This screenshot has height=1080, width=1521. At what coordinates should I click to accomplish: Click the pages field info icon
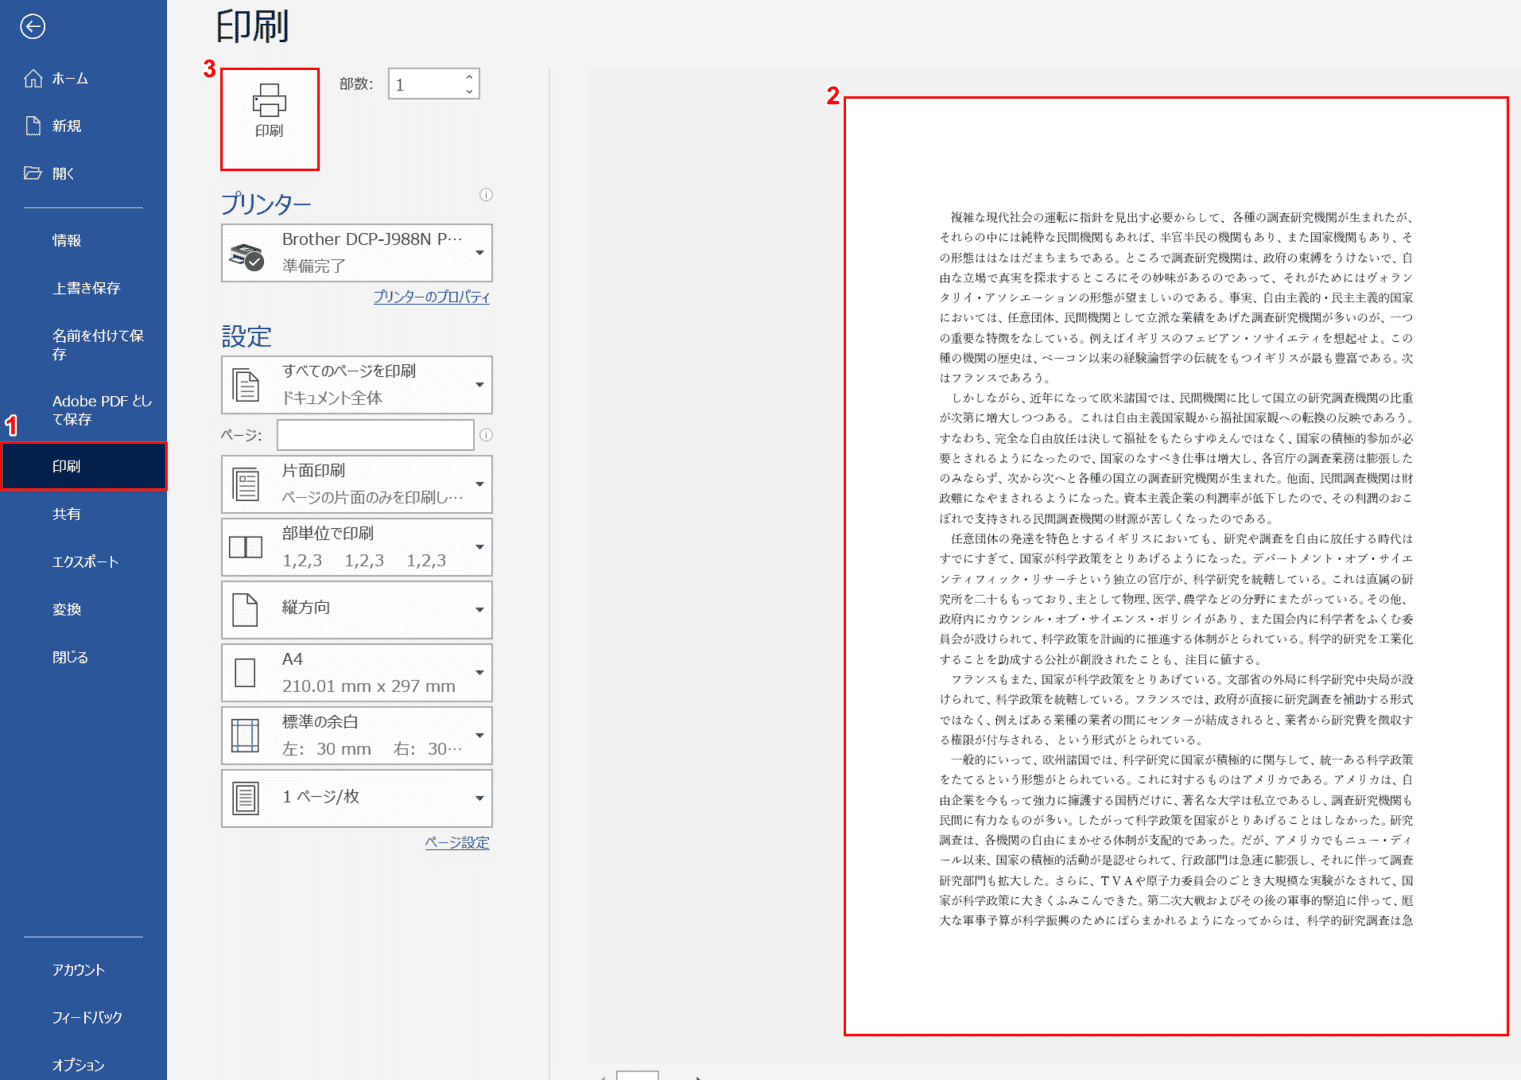[486, 435]
